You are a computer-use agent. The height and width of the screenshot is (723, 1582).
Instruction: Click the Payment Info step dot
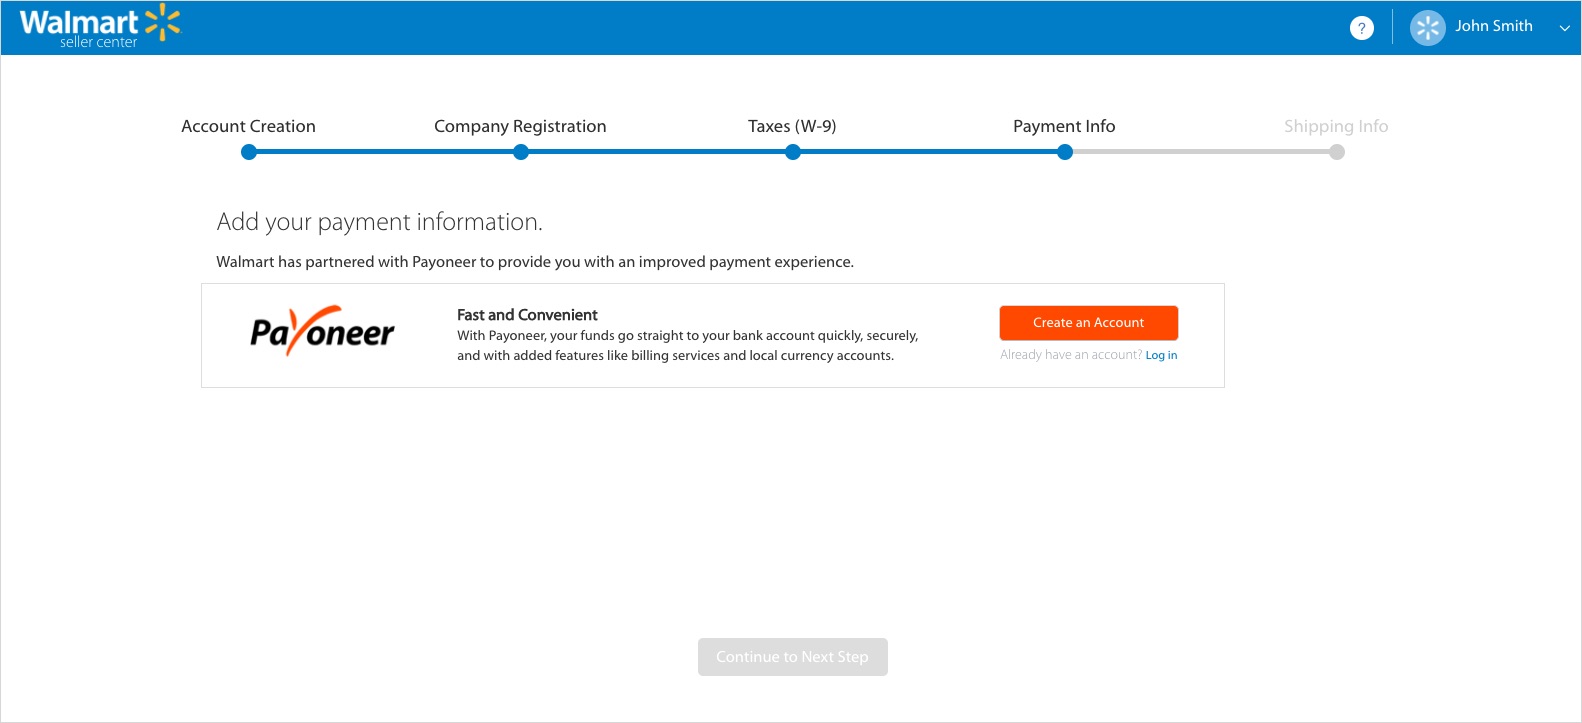(1065, 152)
